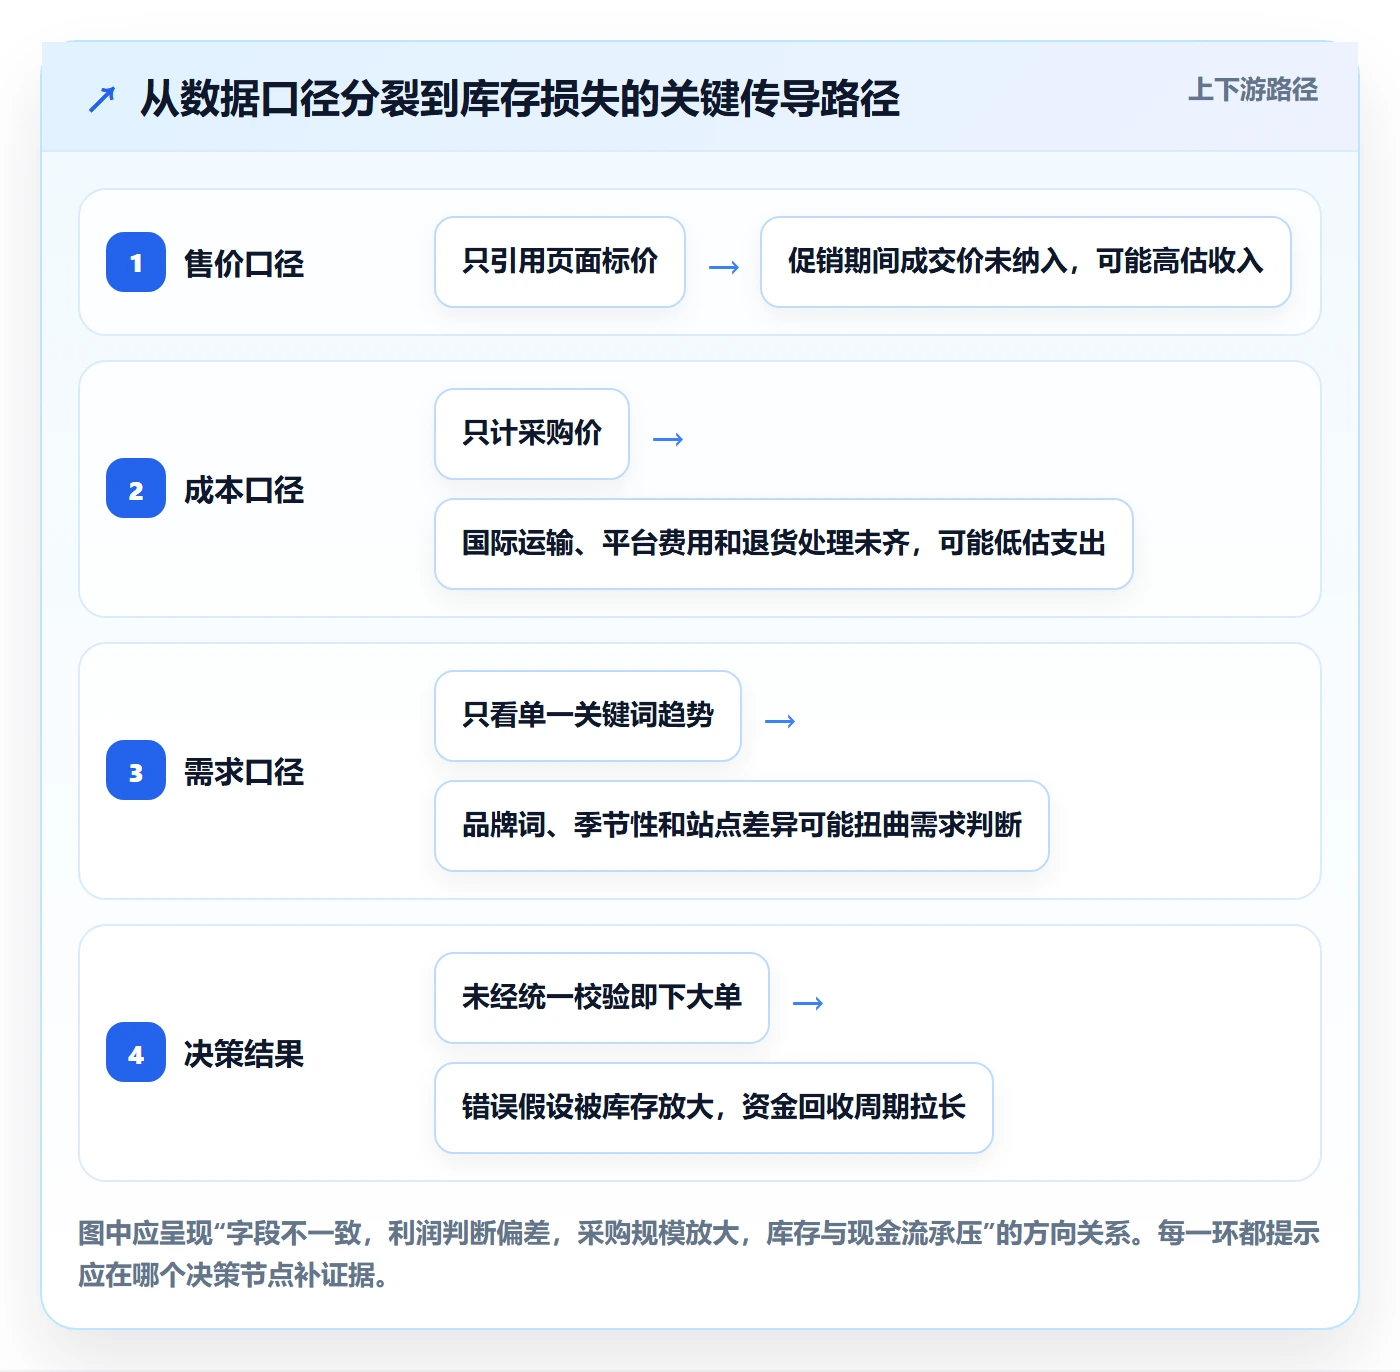Click the number 1 step badge
Viewport: 1400px width, 1372px height.
point(136,262)
